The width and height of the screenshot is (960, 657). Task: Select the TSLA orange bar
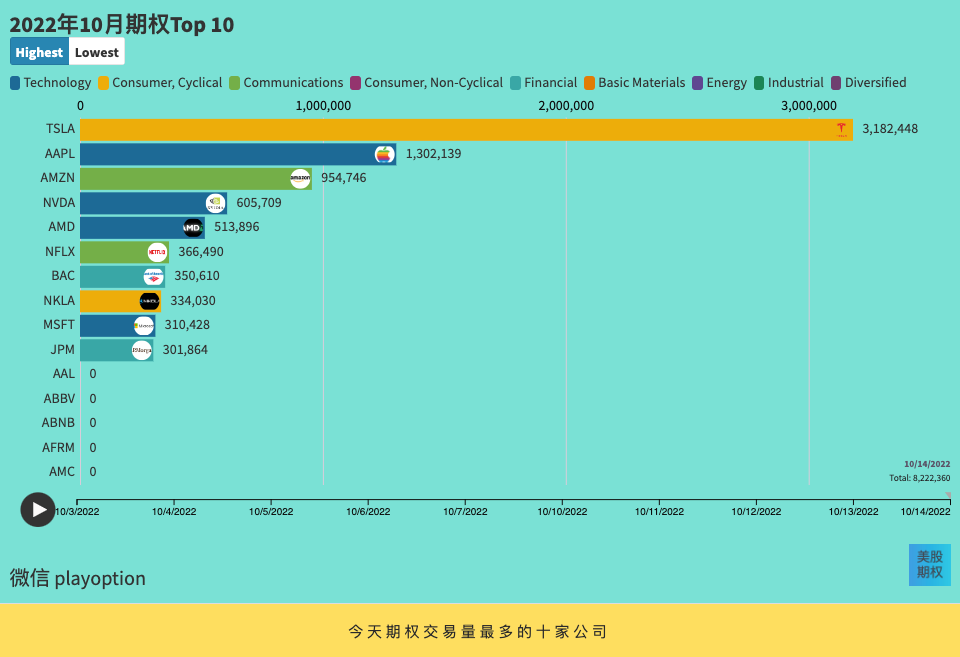point(467,129)
